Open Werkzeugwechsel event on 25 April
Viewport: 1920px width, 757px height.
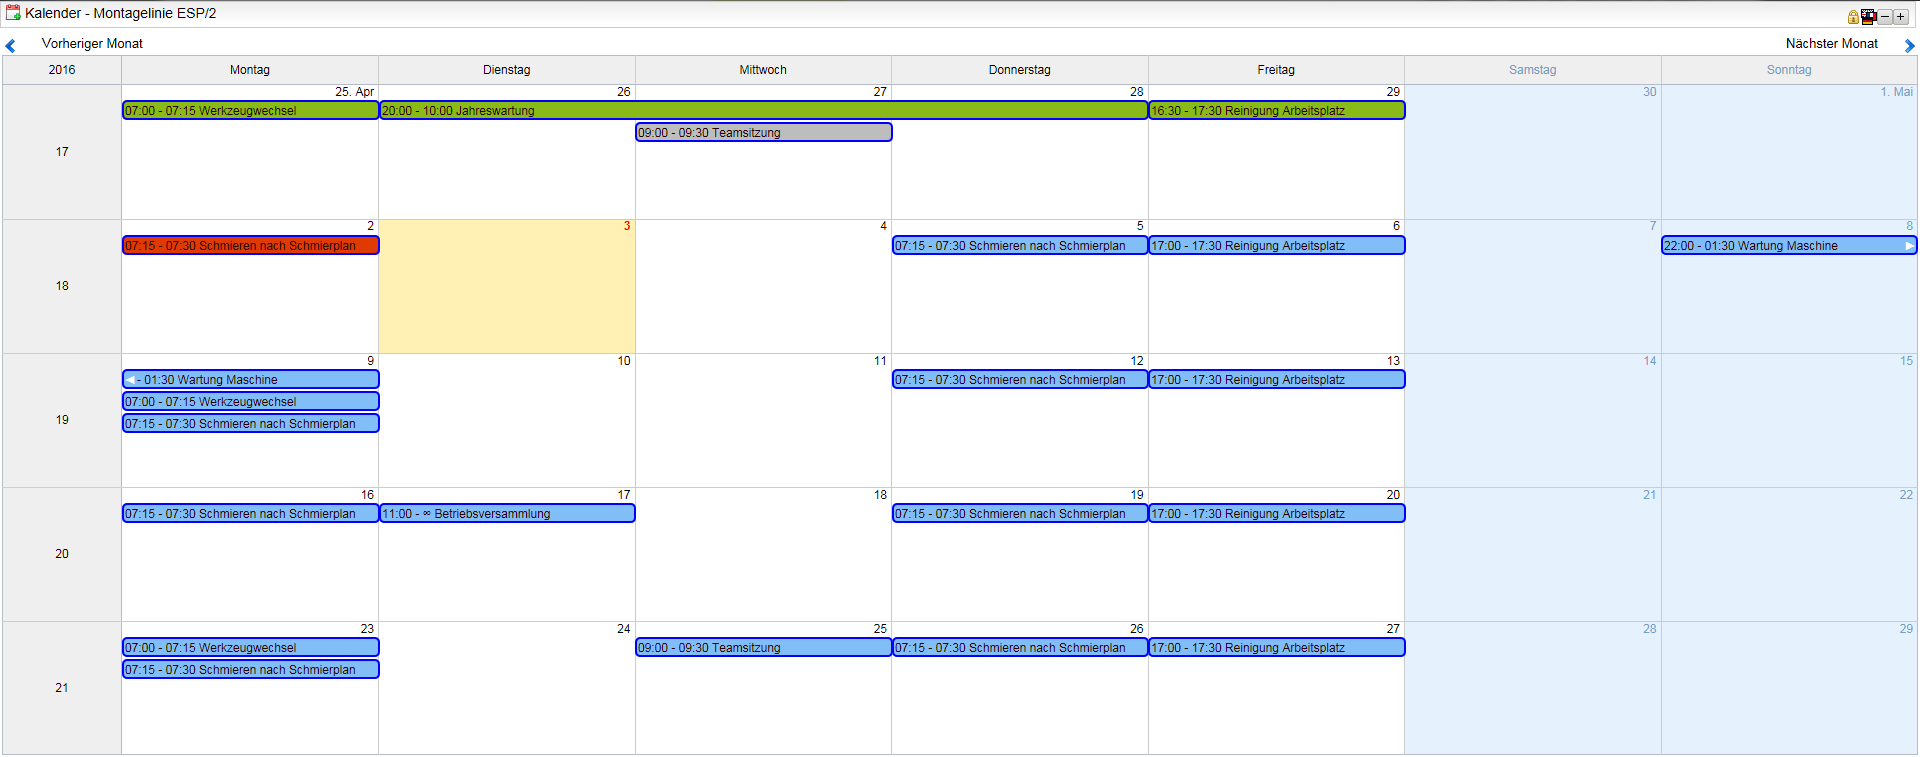point(250,111)
